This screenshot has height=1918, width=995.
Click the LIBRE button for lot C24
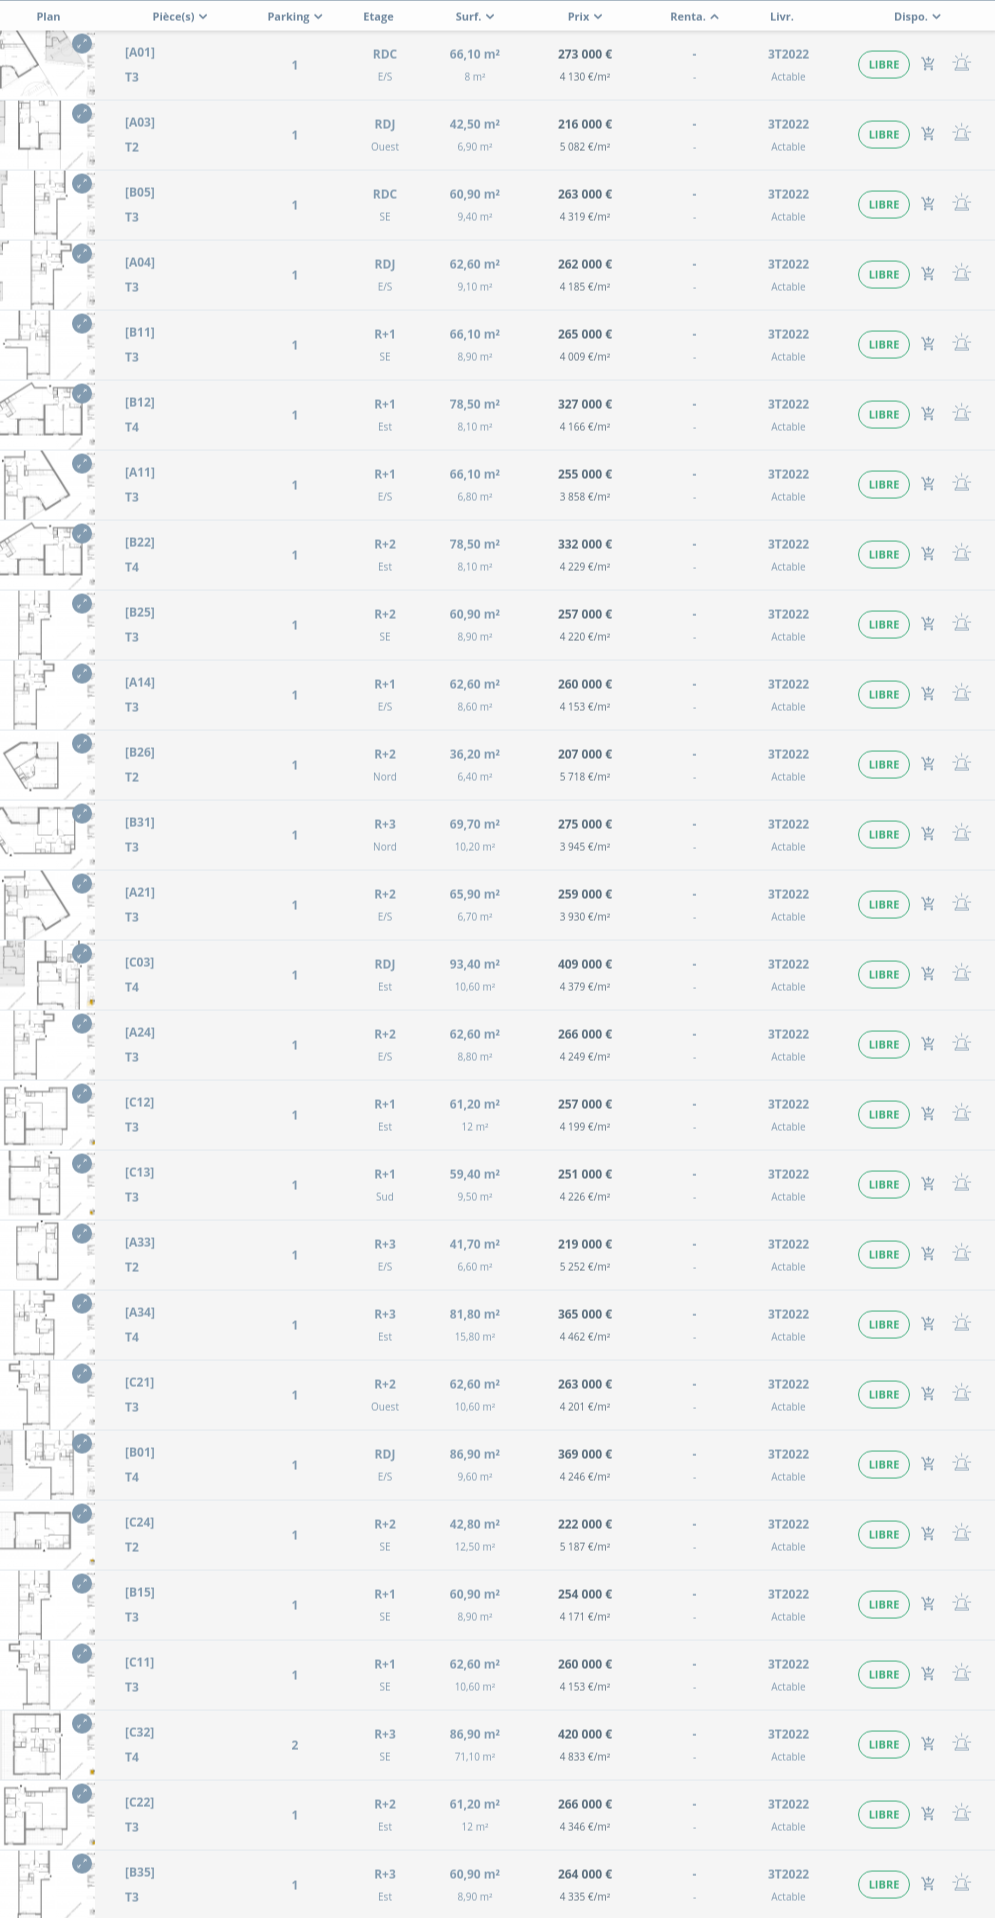tap(883, 1534)
